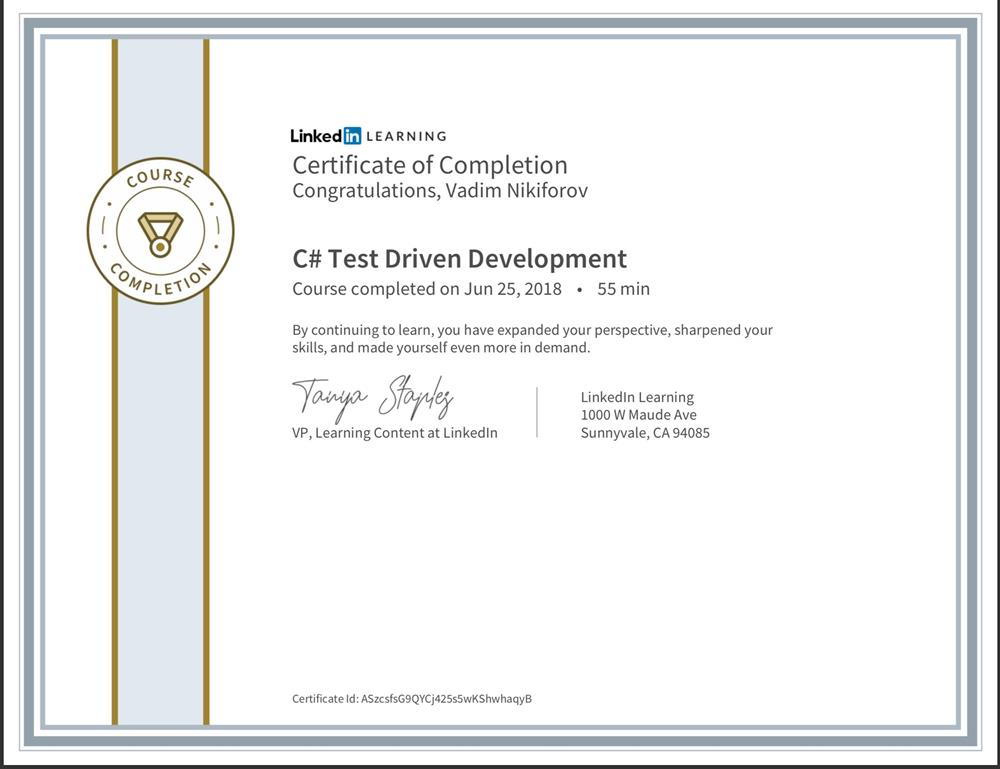This screenshot has width=1000, height=769.
Task: Click the bullet separator before 55 min
Action: tap(579, 290)
